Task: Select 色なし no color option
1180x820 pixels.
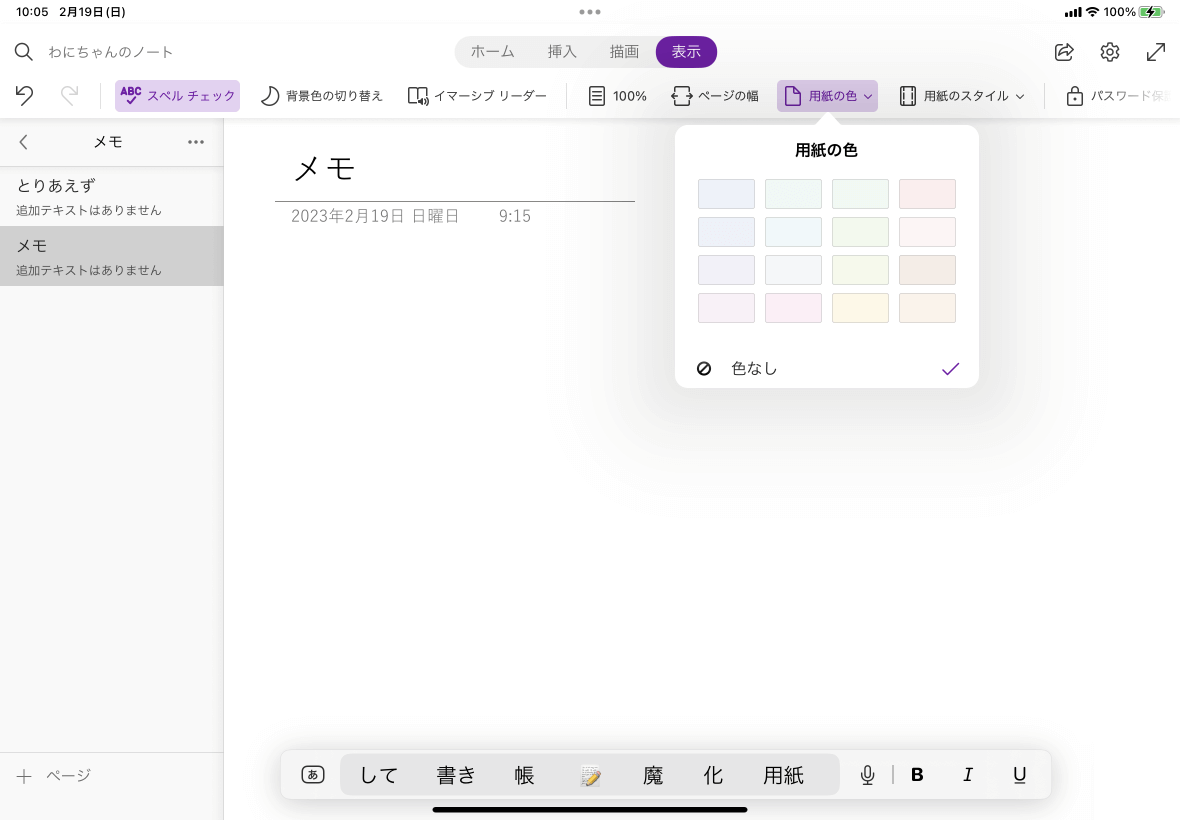Action: coord(827,369)
